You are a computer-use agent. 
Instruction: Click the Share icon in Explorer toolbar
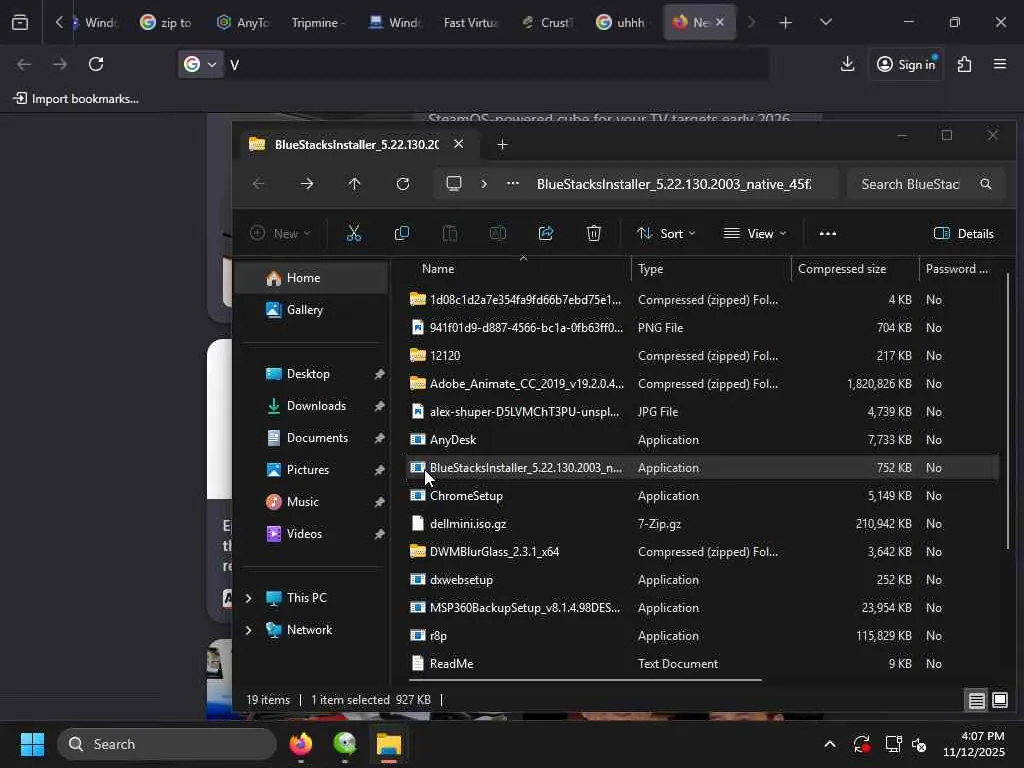tap(546, 233)
